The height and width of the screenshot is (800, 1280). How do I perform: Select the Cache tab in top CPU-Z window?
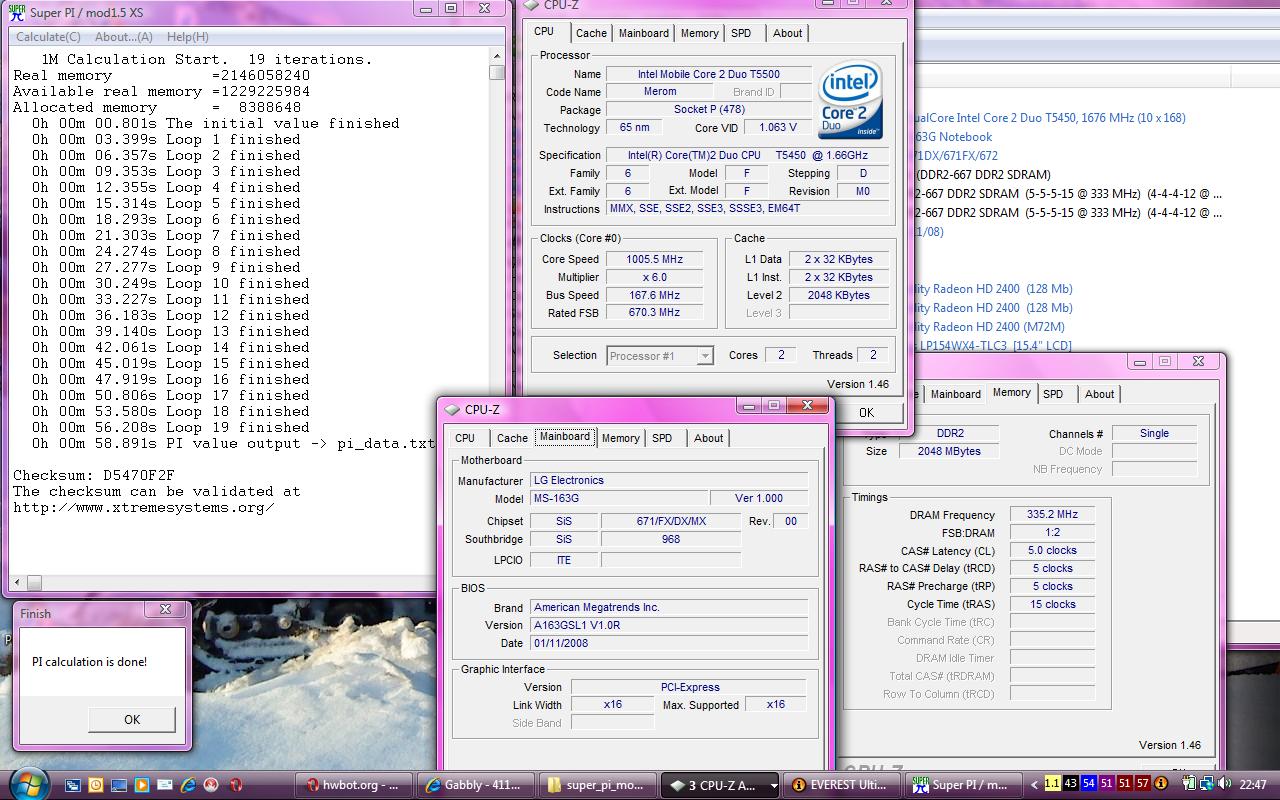pyautogui.click(x=591, y=33)
